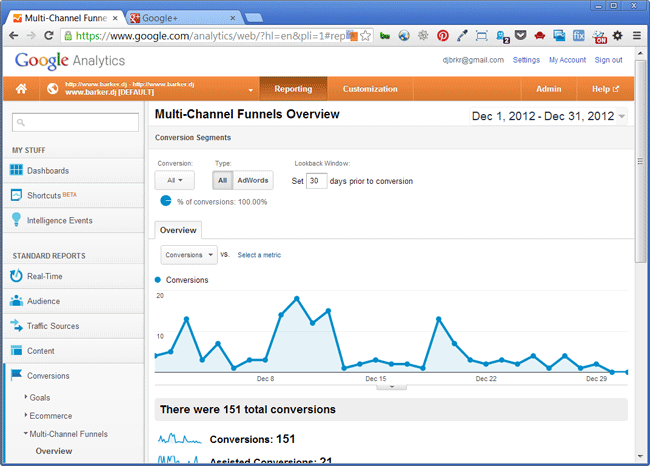
Task: Click the Conversion Segments header
Action: pos(193,137)
